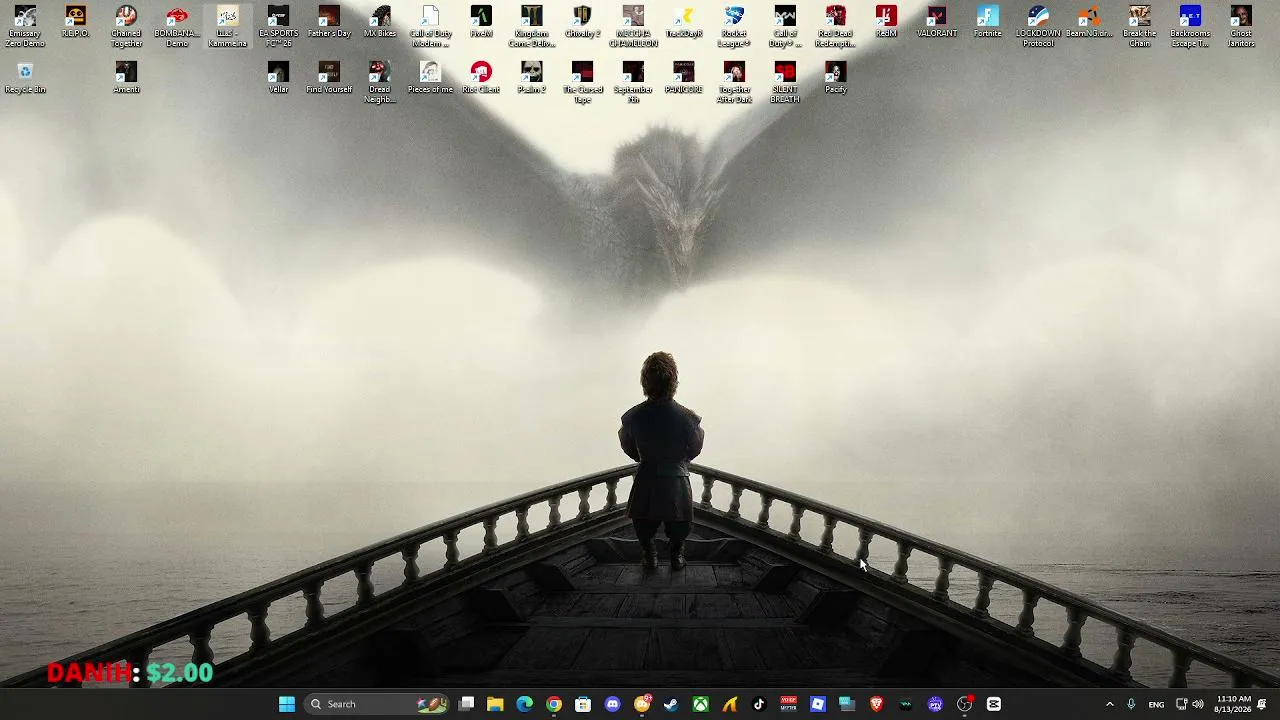Click the BeamNG.drive desktop icon
Image resolution: width=1280 pixels, height=720 pixels.
pyautogui.click(x=1089, y=22)
